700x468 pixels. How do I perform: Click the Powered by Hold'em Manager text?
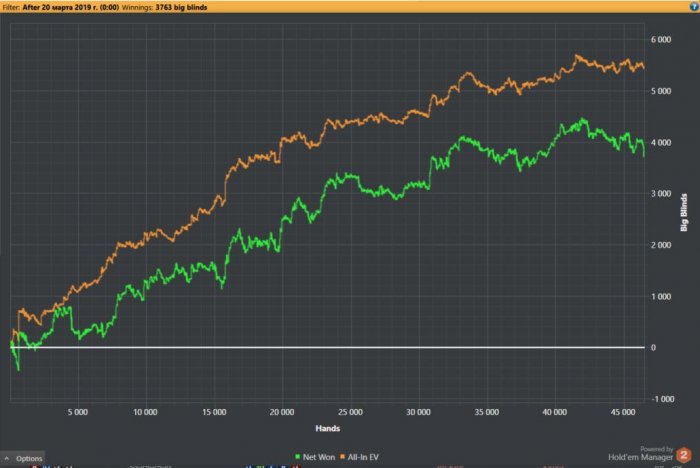641,453
